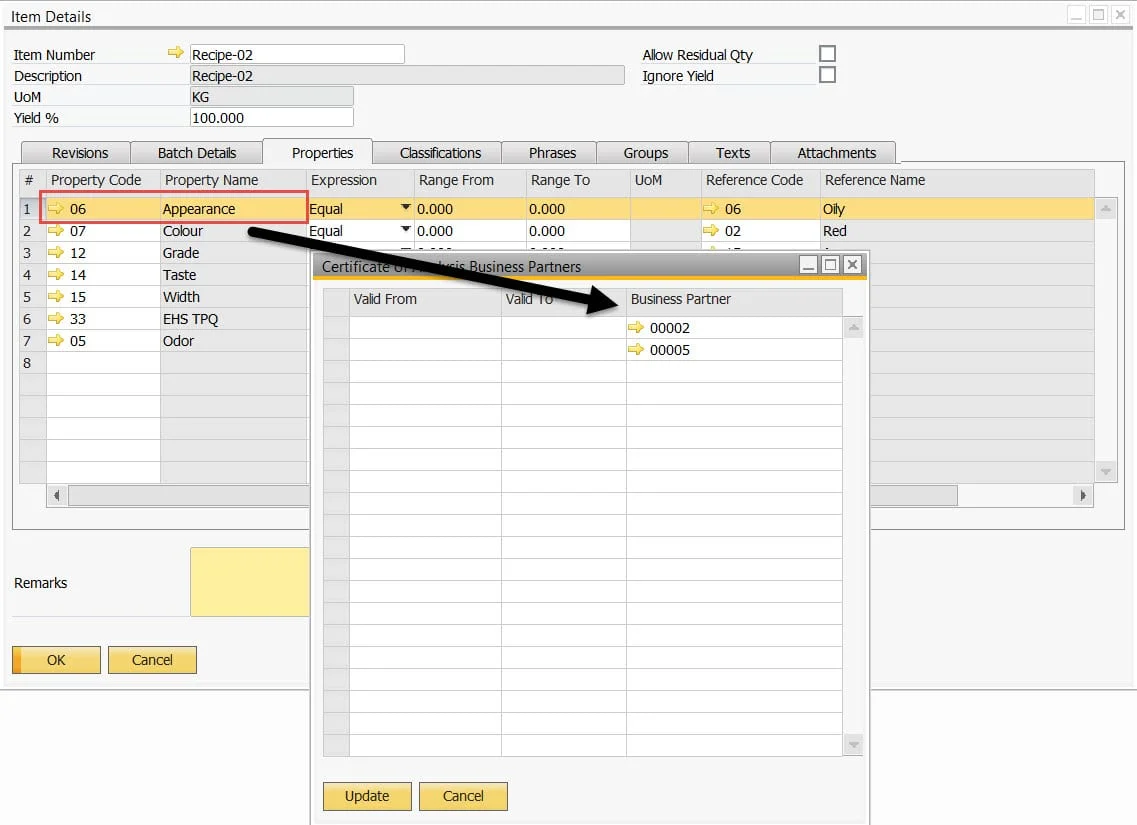
Task: Open Expression dropdown for Colour row
Action: click(x=405, y=229)
